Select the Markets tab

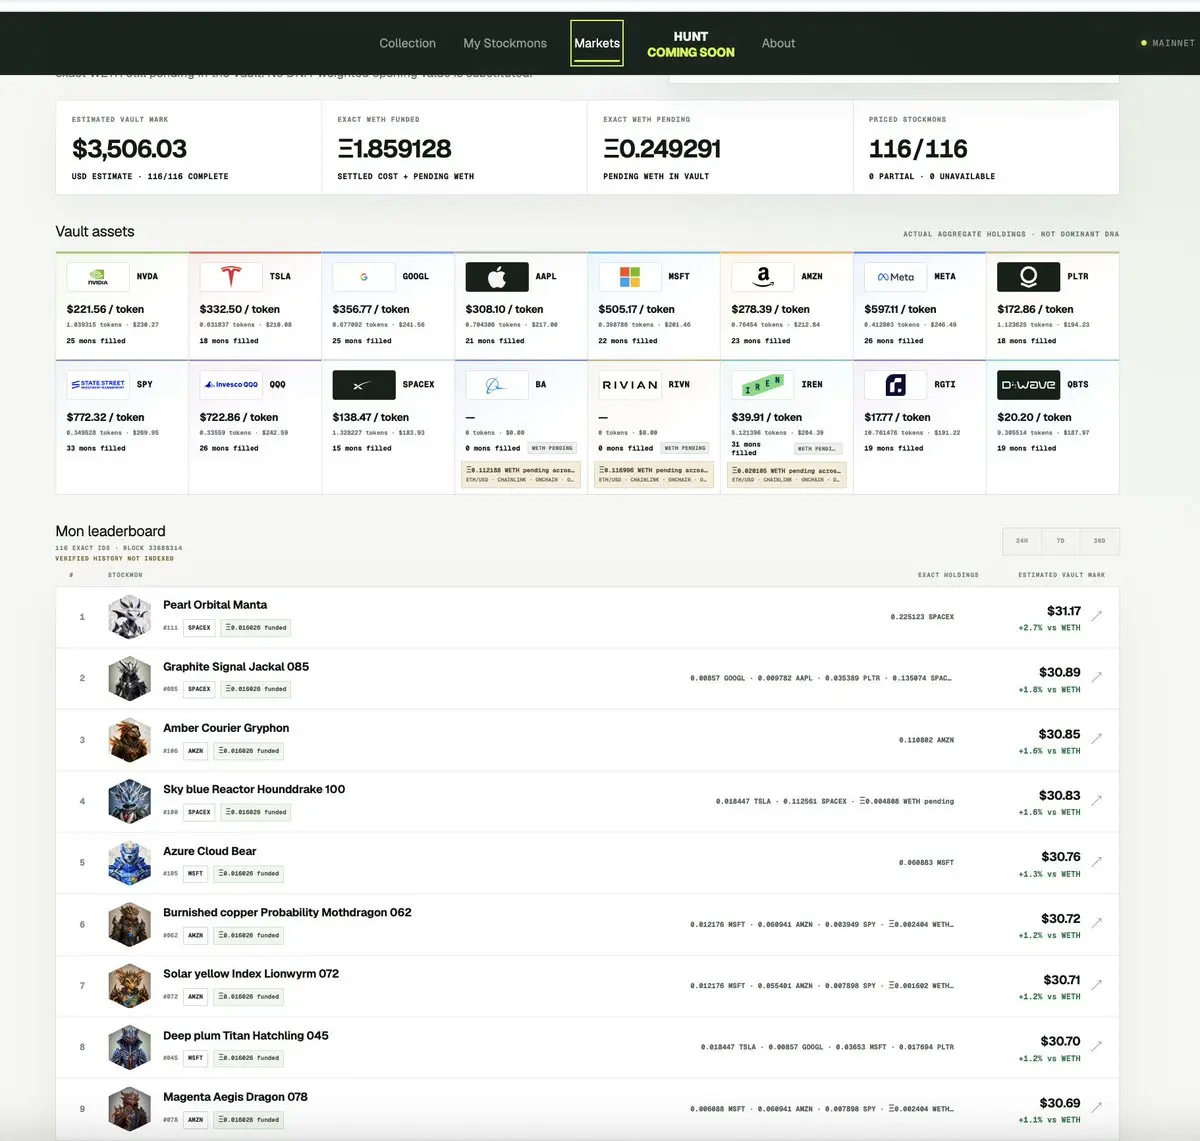[597, 43]
